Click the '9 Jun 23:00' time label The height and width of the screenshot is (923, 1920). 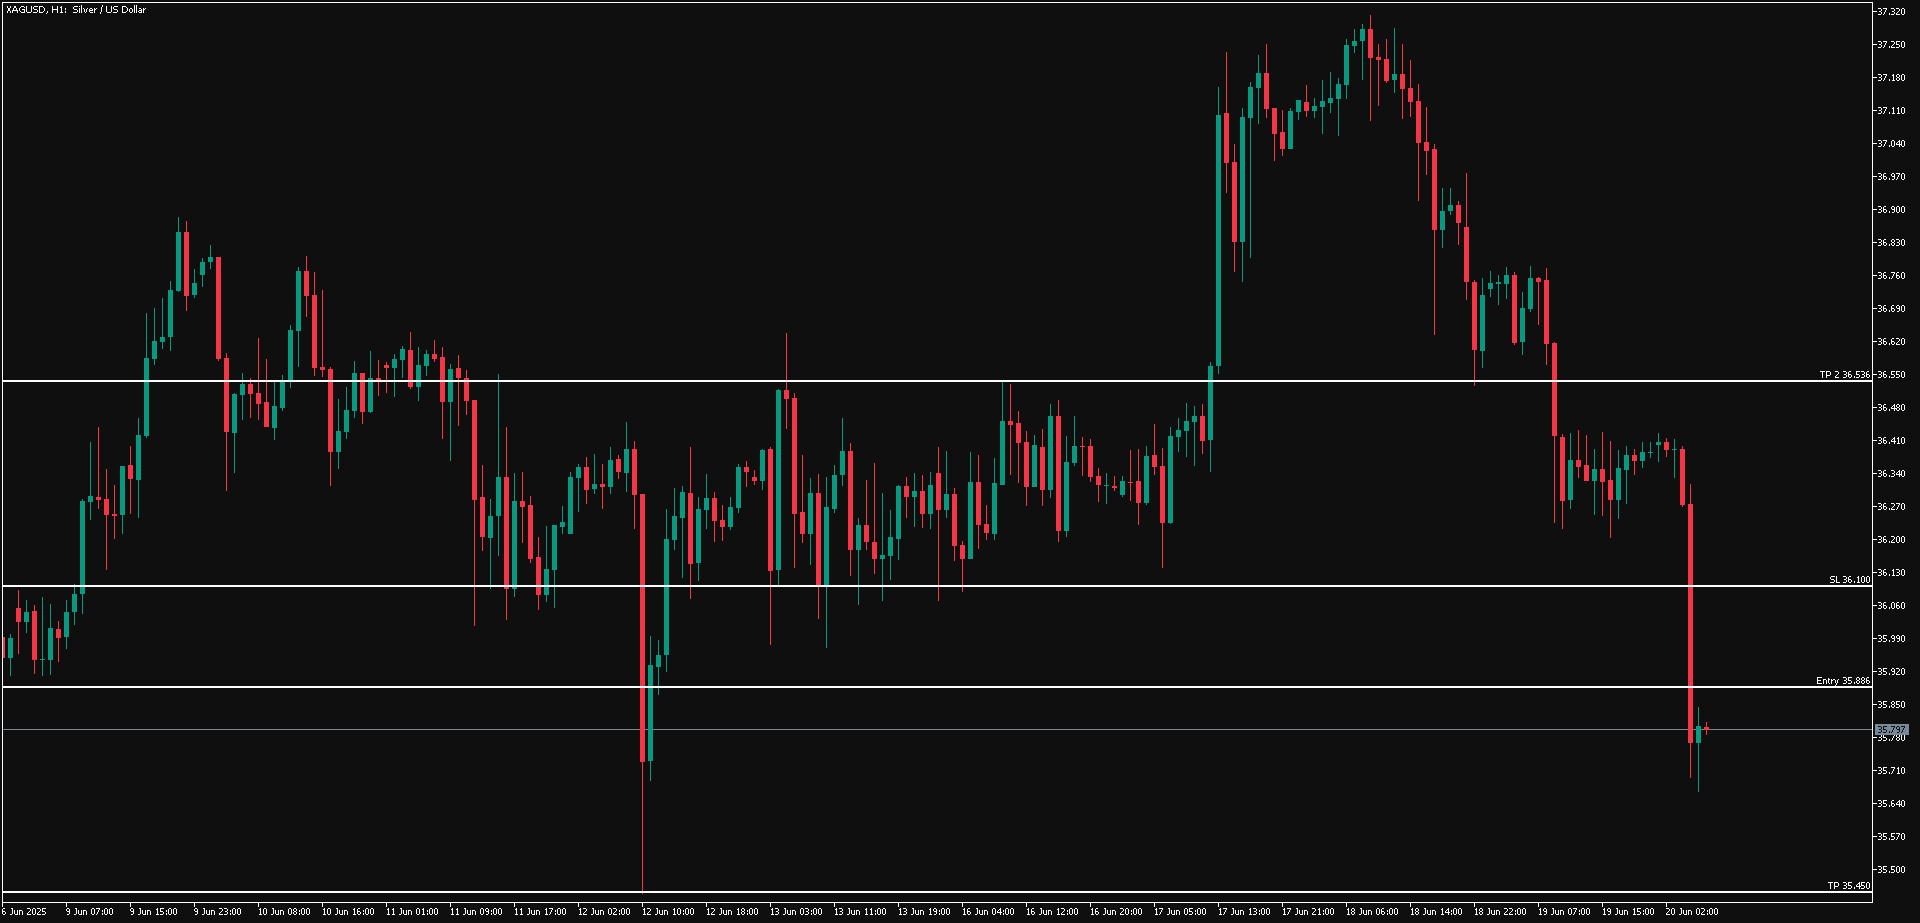coord(218,912)
